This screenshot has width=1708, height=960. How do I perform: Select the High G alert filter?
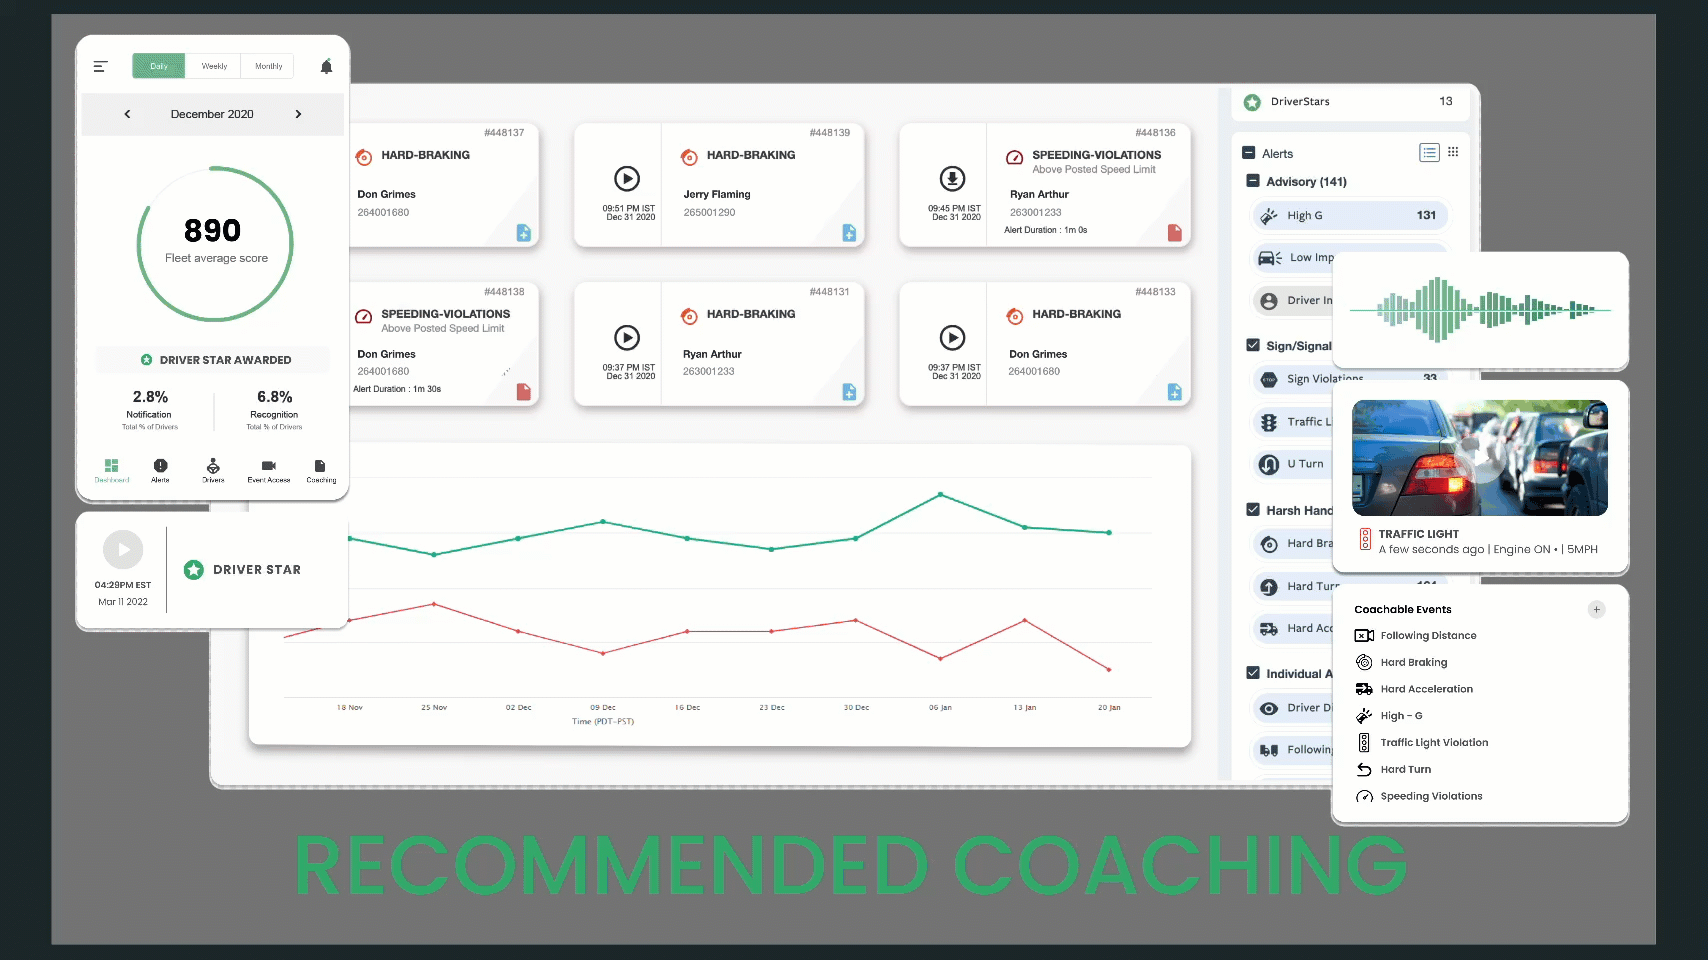pyautogui.click(x=1349, y=215)
